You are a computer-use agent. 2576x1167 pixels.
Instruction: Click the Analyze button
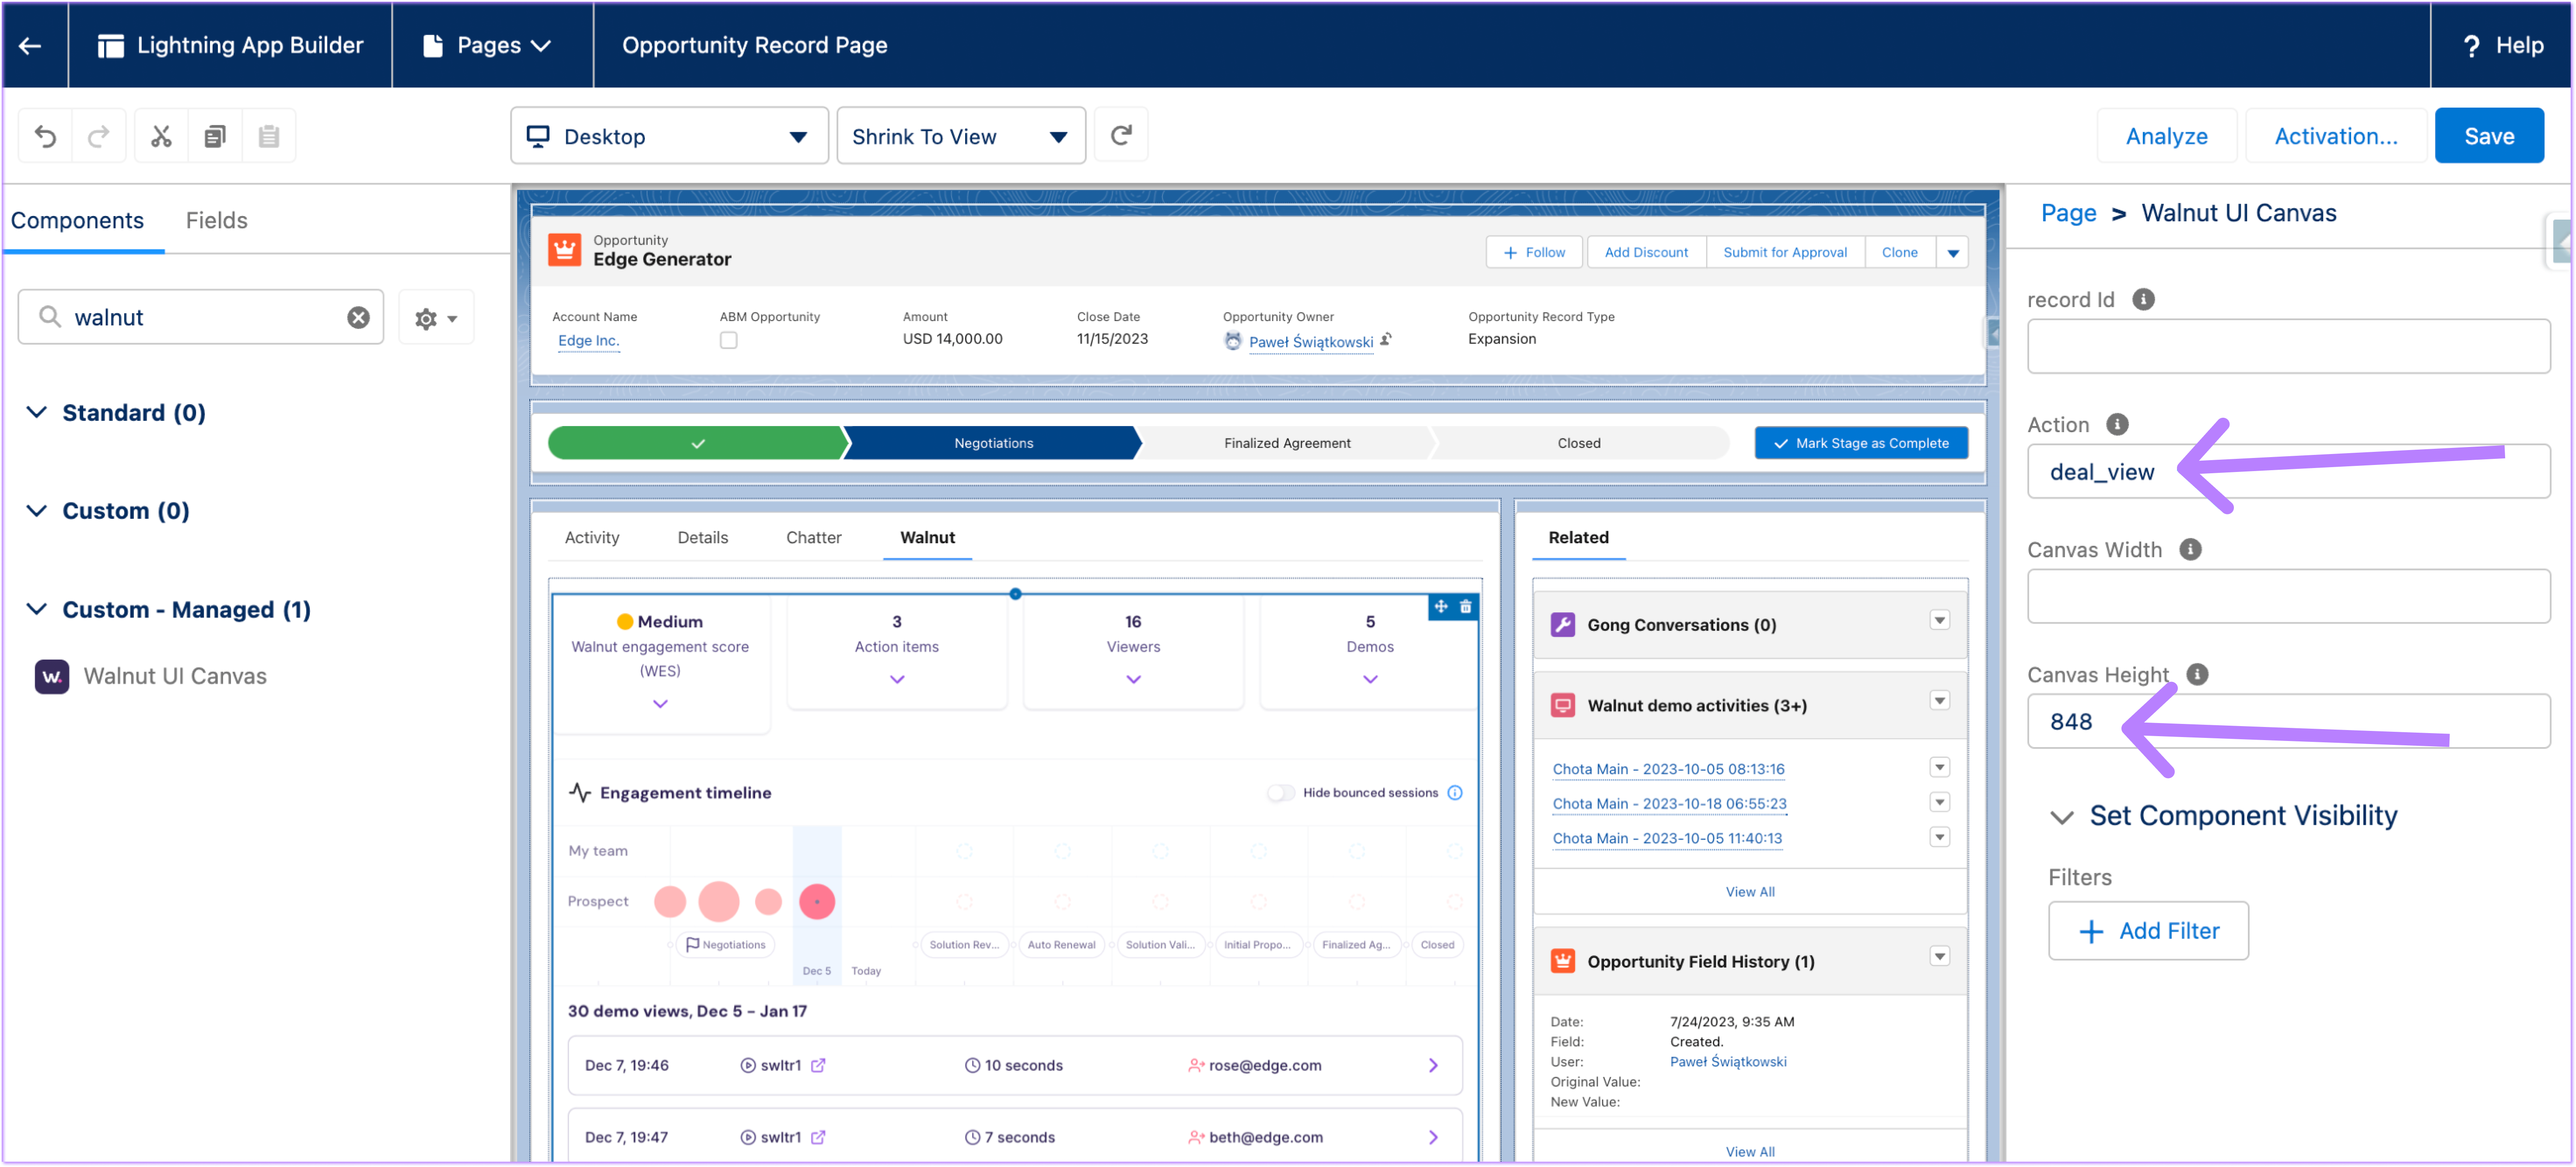coord(2166,136)
